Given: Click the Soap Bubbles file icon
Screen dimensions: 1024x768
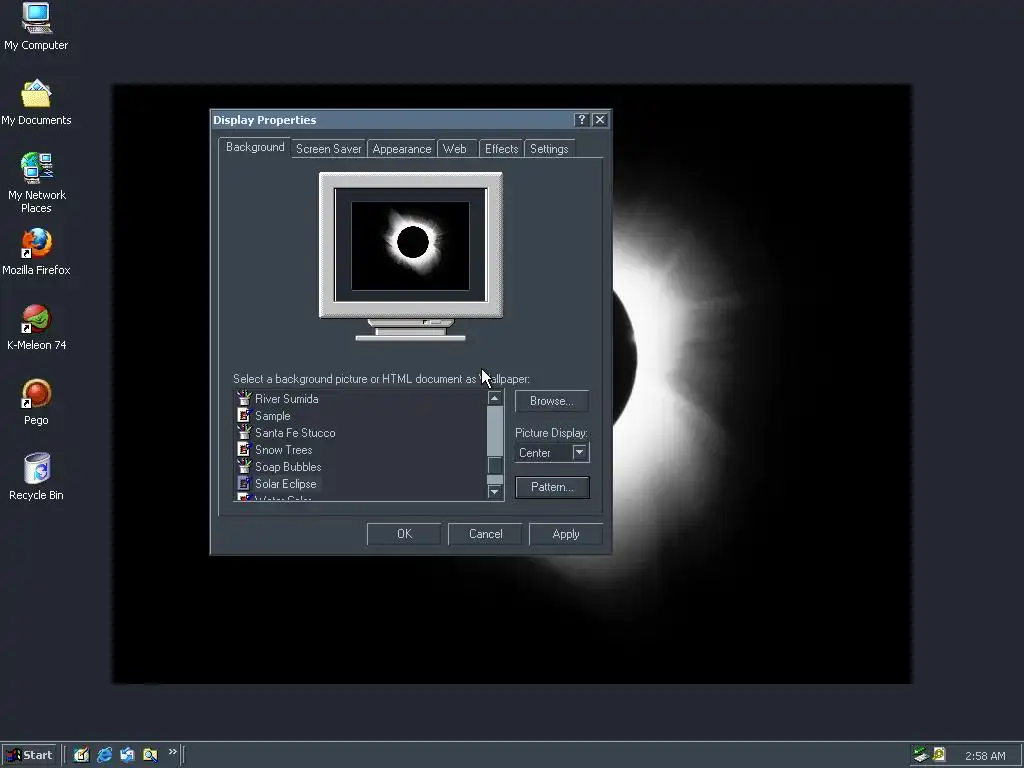Looking at the screenshot, I should coord(244,466).
